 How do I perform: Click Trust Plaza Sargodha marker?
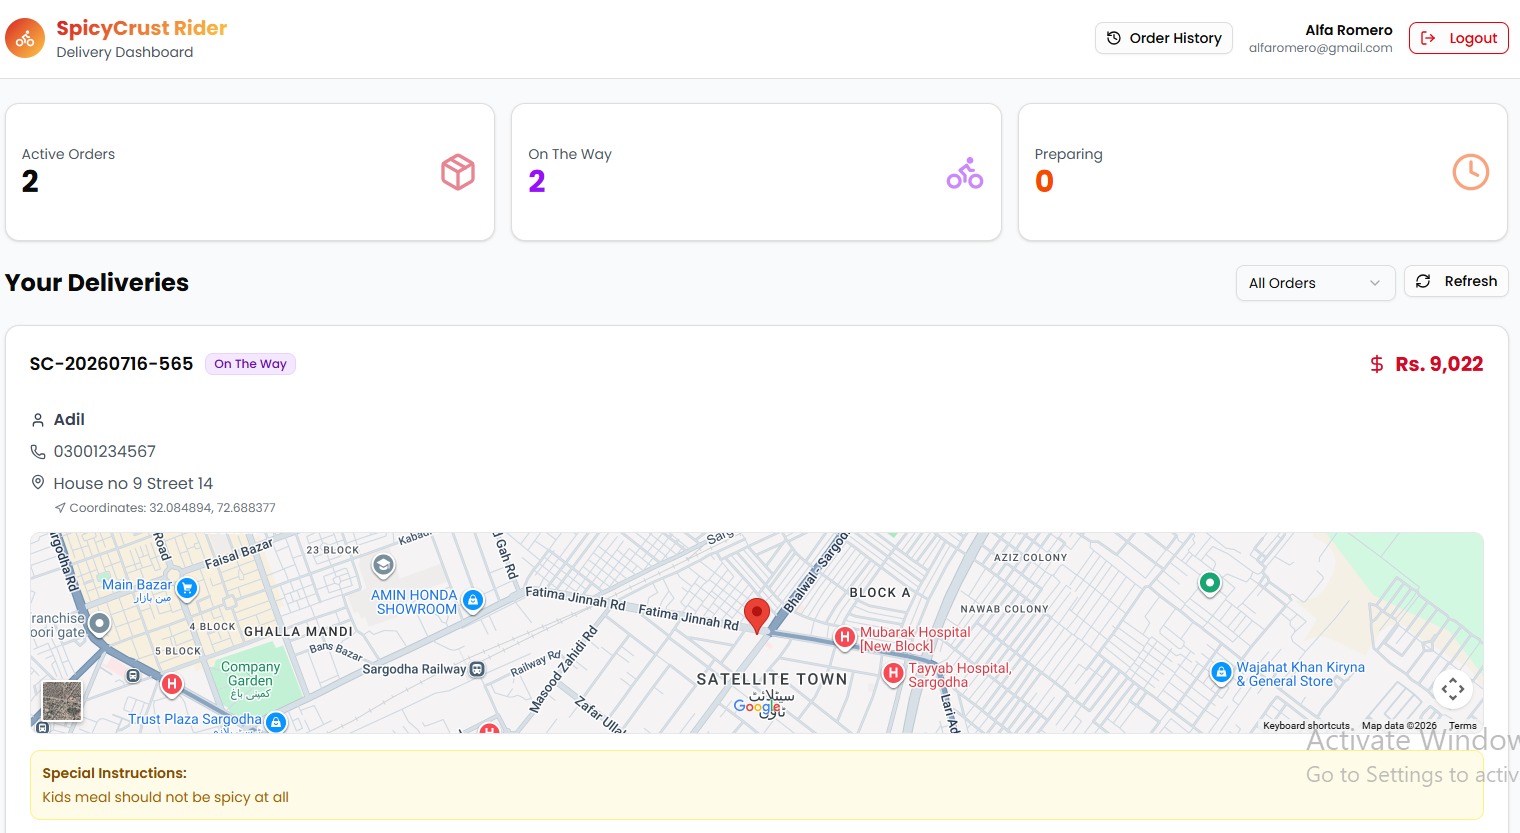[276, 722]
